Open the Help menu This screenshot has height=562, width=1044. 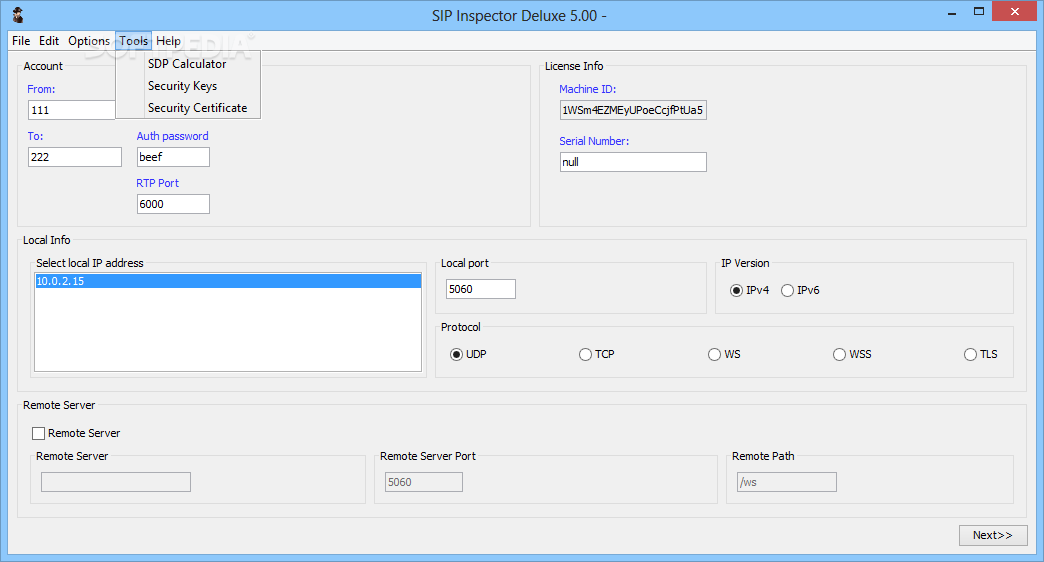pyautogui.click(x=168, y=41)
